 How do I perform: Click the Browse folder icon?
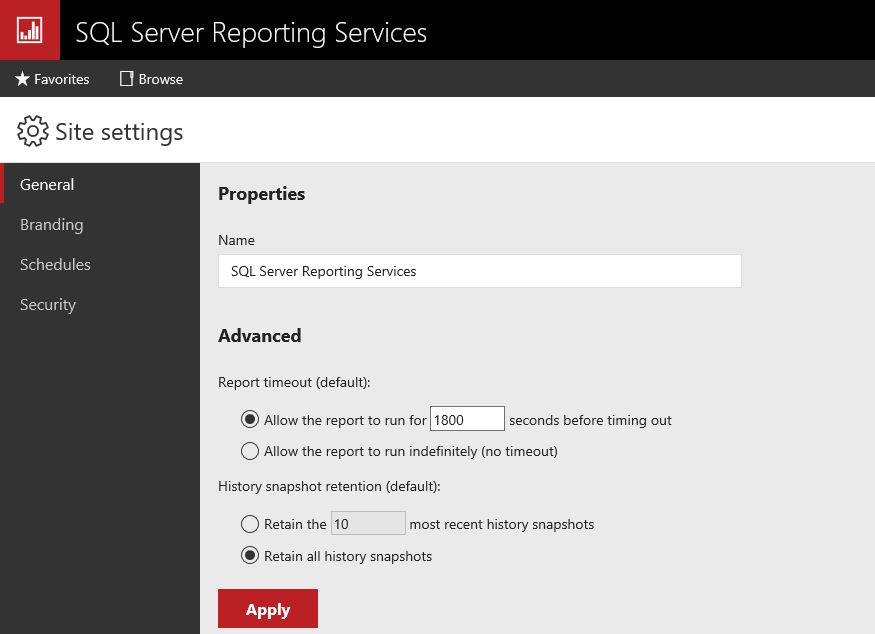tap(125, 78)
